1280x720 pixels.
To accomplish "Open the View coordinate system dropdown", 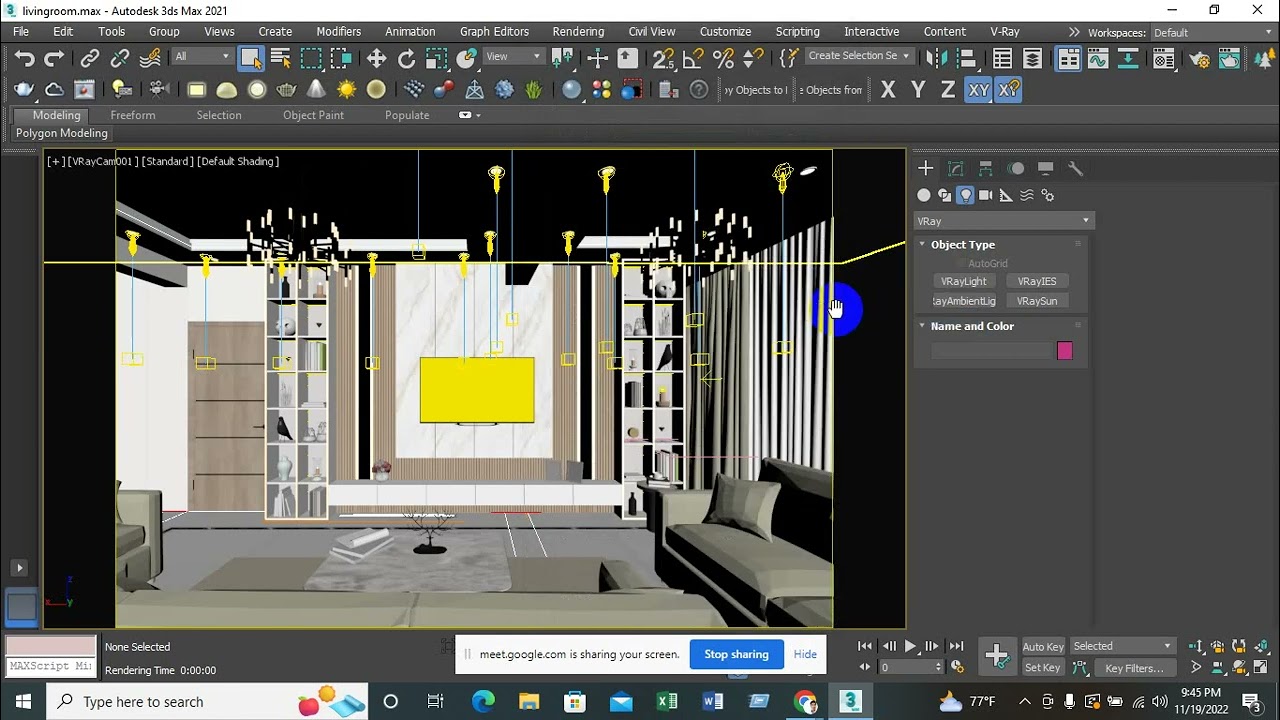I will tap(514, 56).
